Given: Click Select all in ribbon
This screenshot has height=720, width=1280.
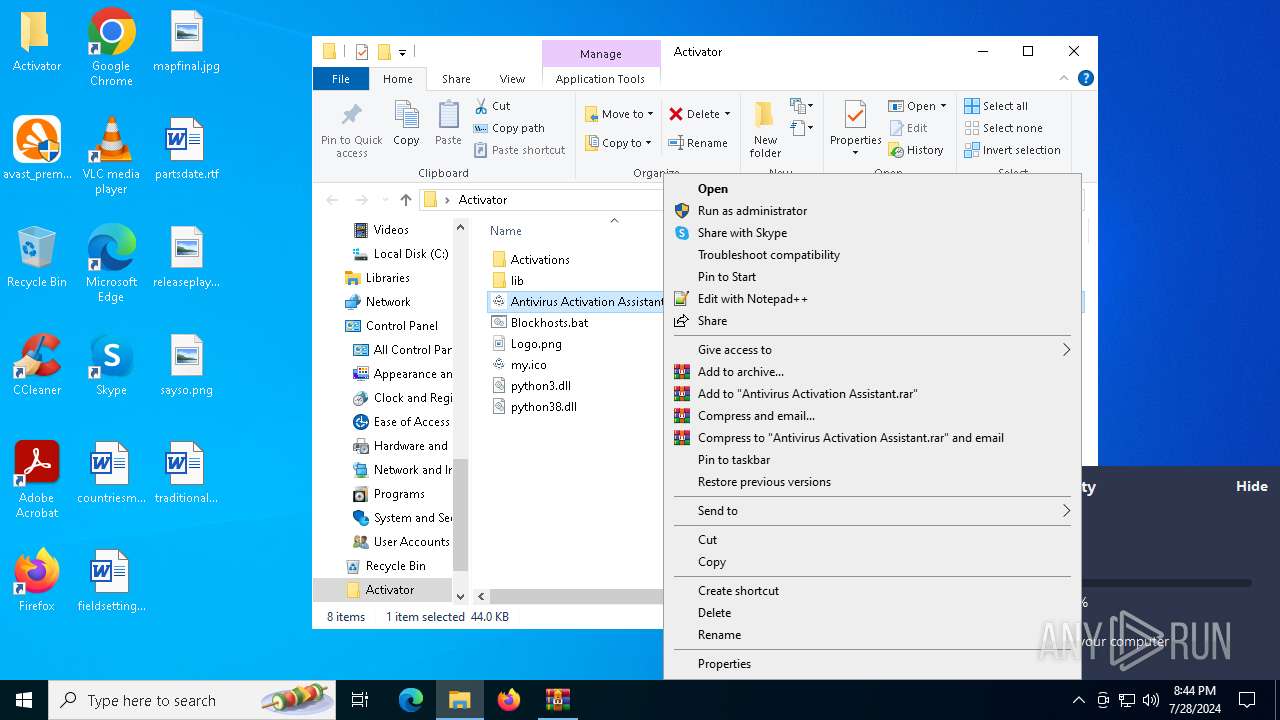Looking at the screenshot, I should coord(996,106).
